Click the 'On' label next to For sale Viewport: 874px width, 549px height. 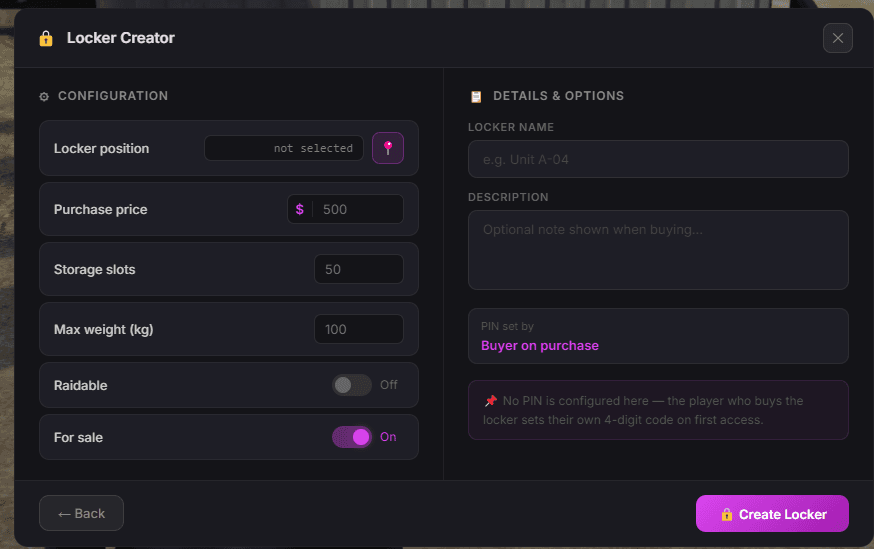pyautogui.click(x=388, y=437)
